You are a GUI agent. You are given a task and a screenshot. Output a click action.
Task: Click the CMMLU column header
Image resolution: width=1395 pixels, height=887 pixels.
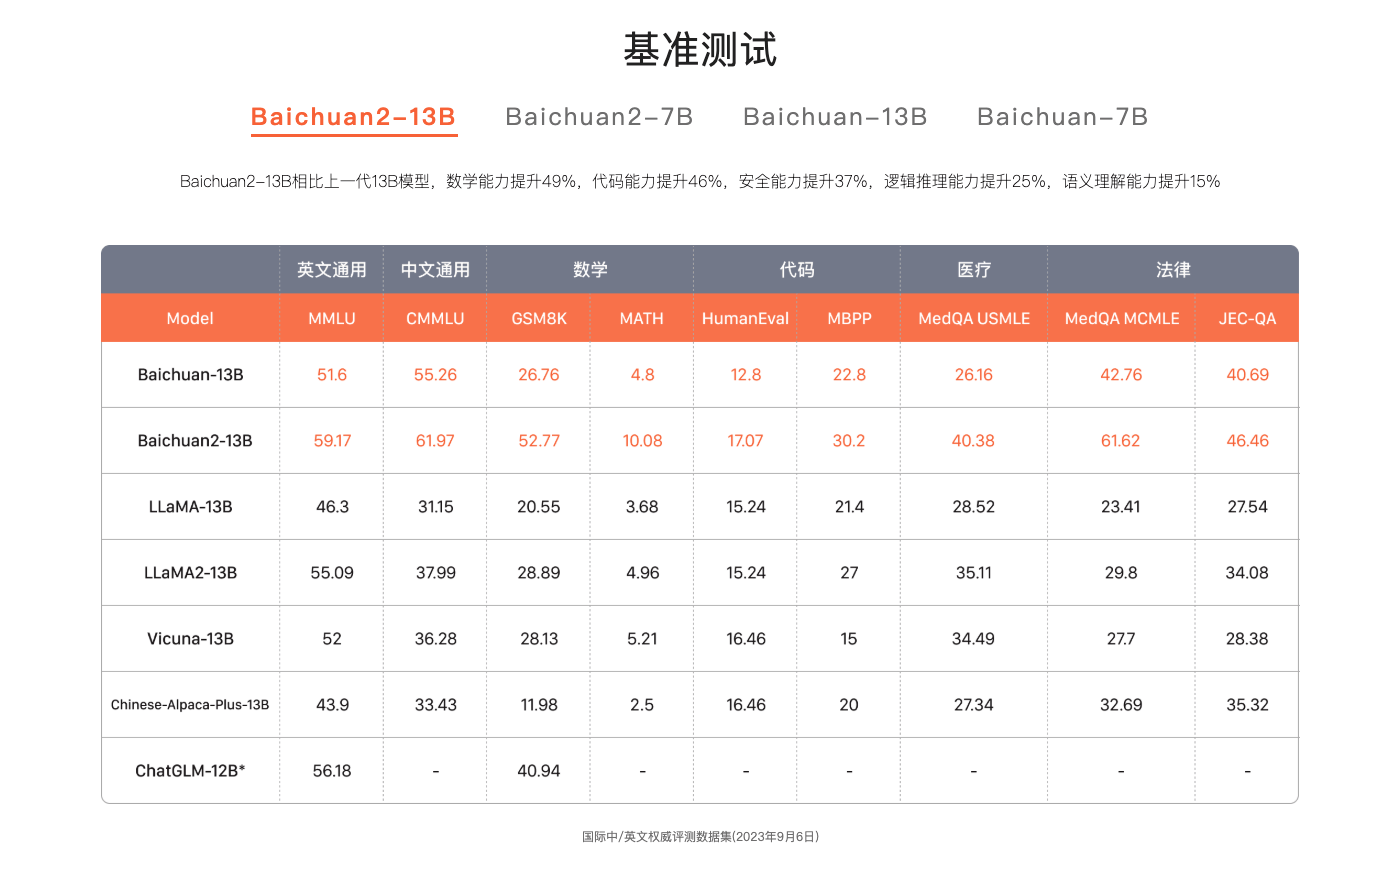(435, 318)
